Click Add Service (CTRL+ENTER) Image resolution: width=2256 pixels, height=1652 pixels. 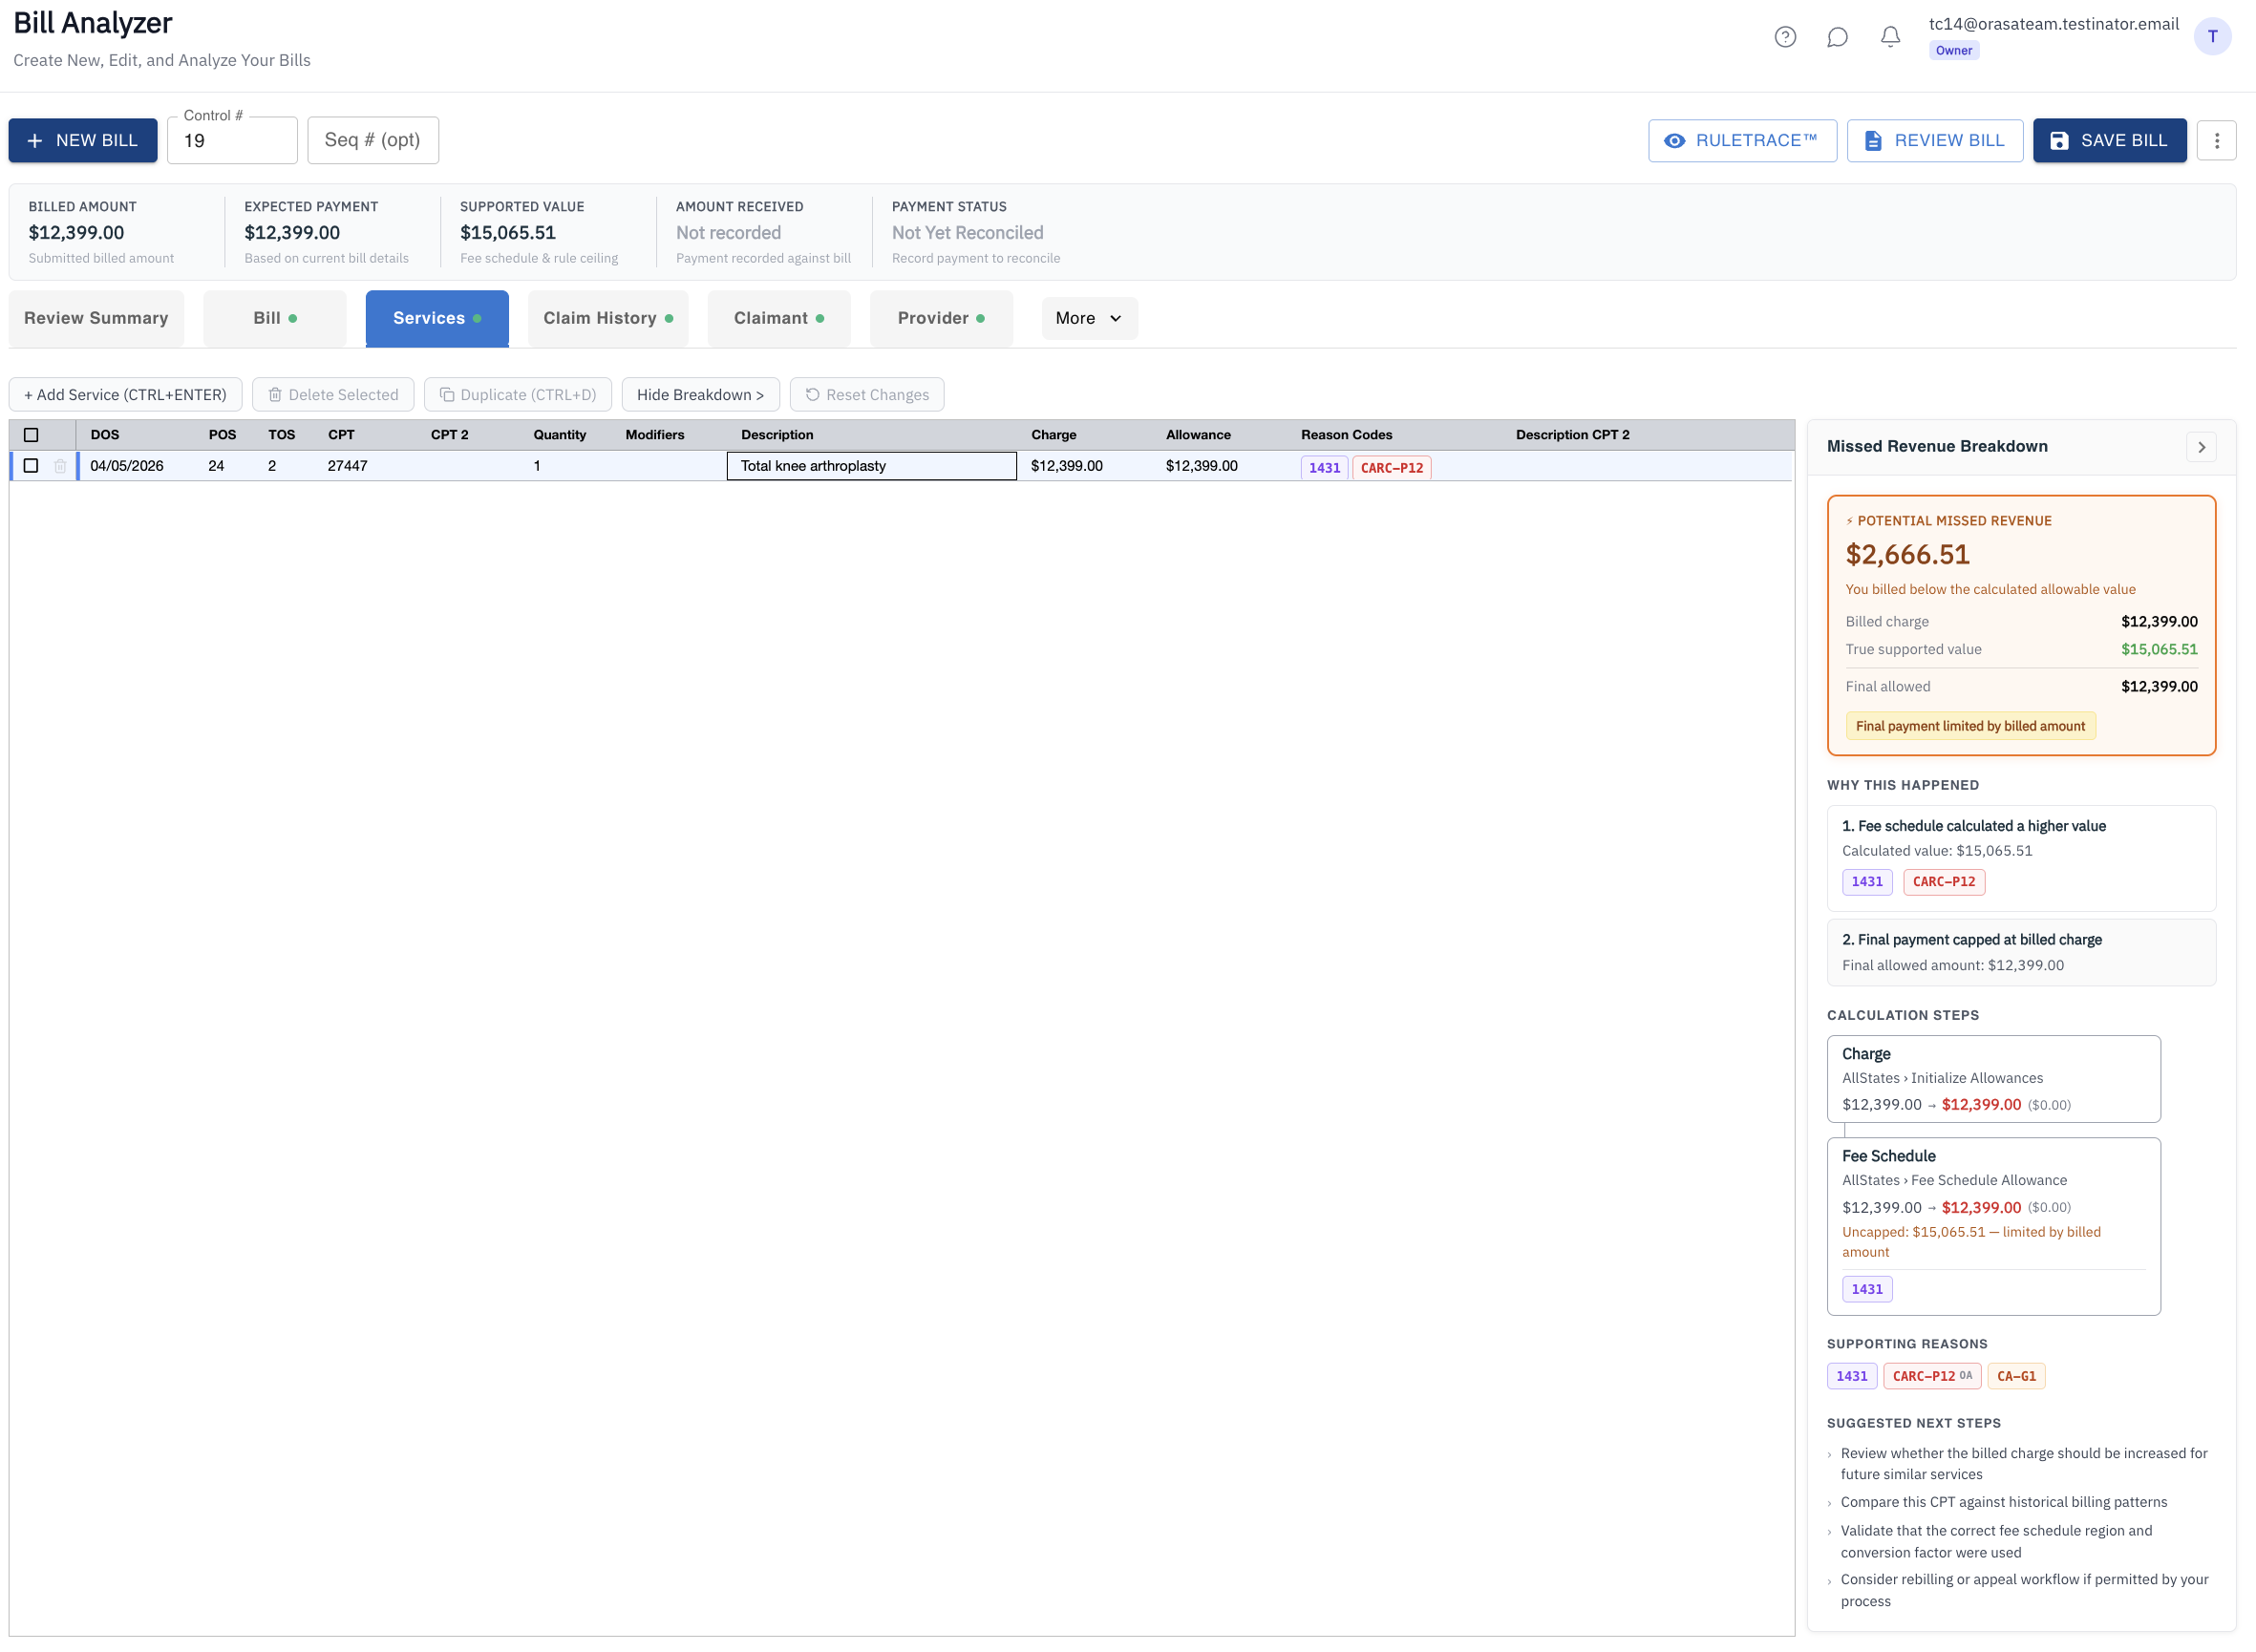pos(125,395)
